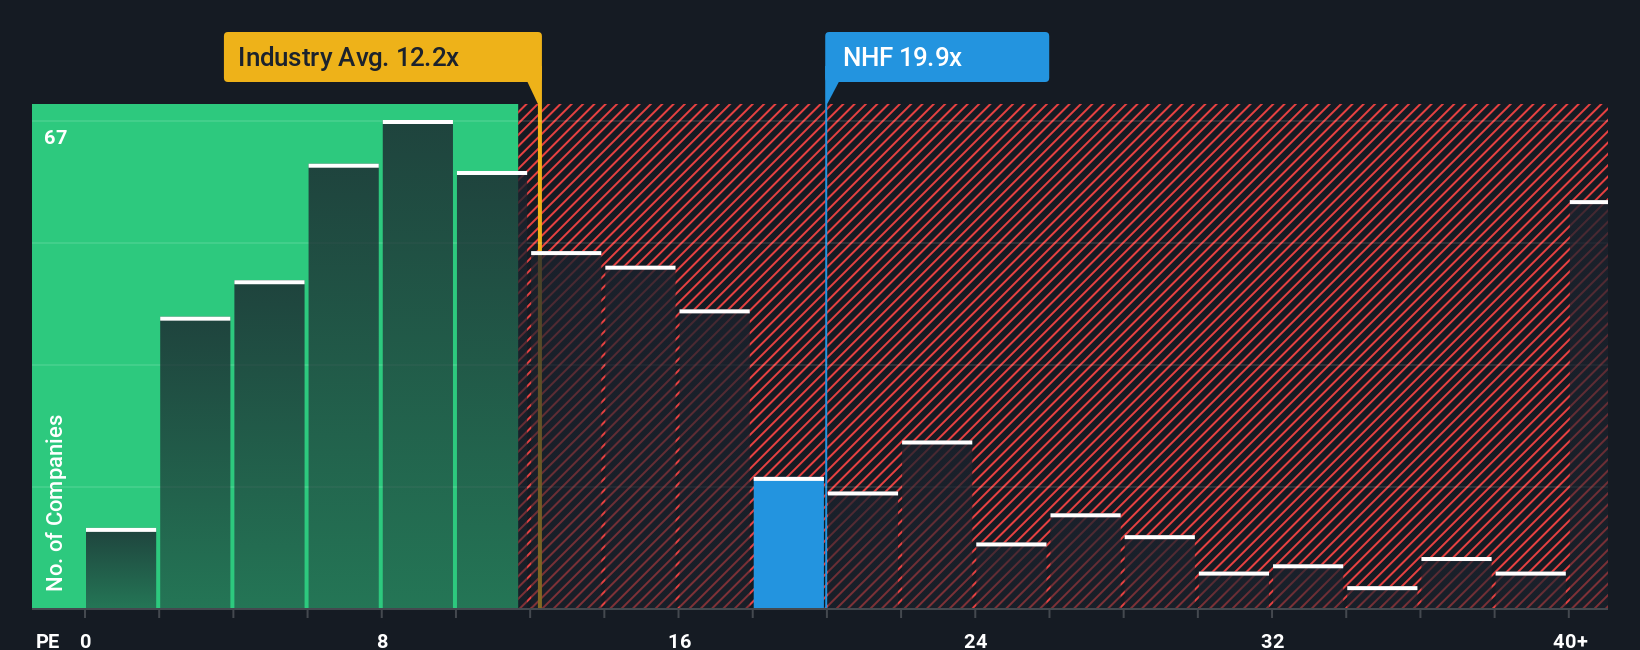Select the 40+ PE bar at far right
The image size is (1640, 650).
point(1588,404)
